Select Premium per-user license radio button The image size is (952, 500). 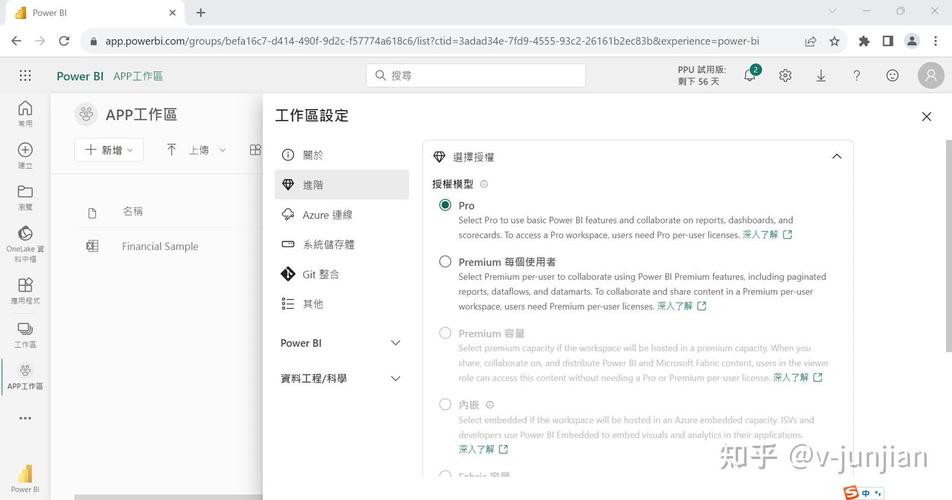pos(445,262)
